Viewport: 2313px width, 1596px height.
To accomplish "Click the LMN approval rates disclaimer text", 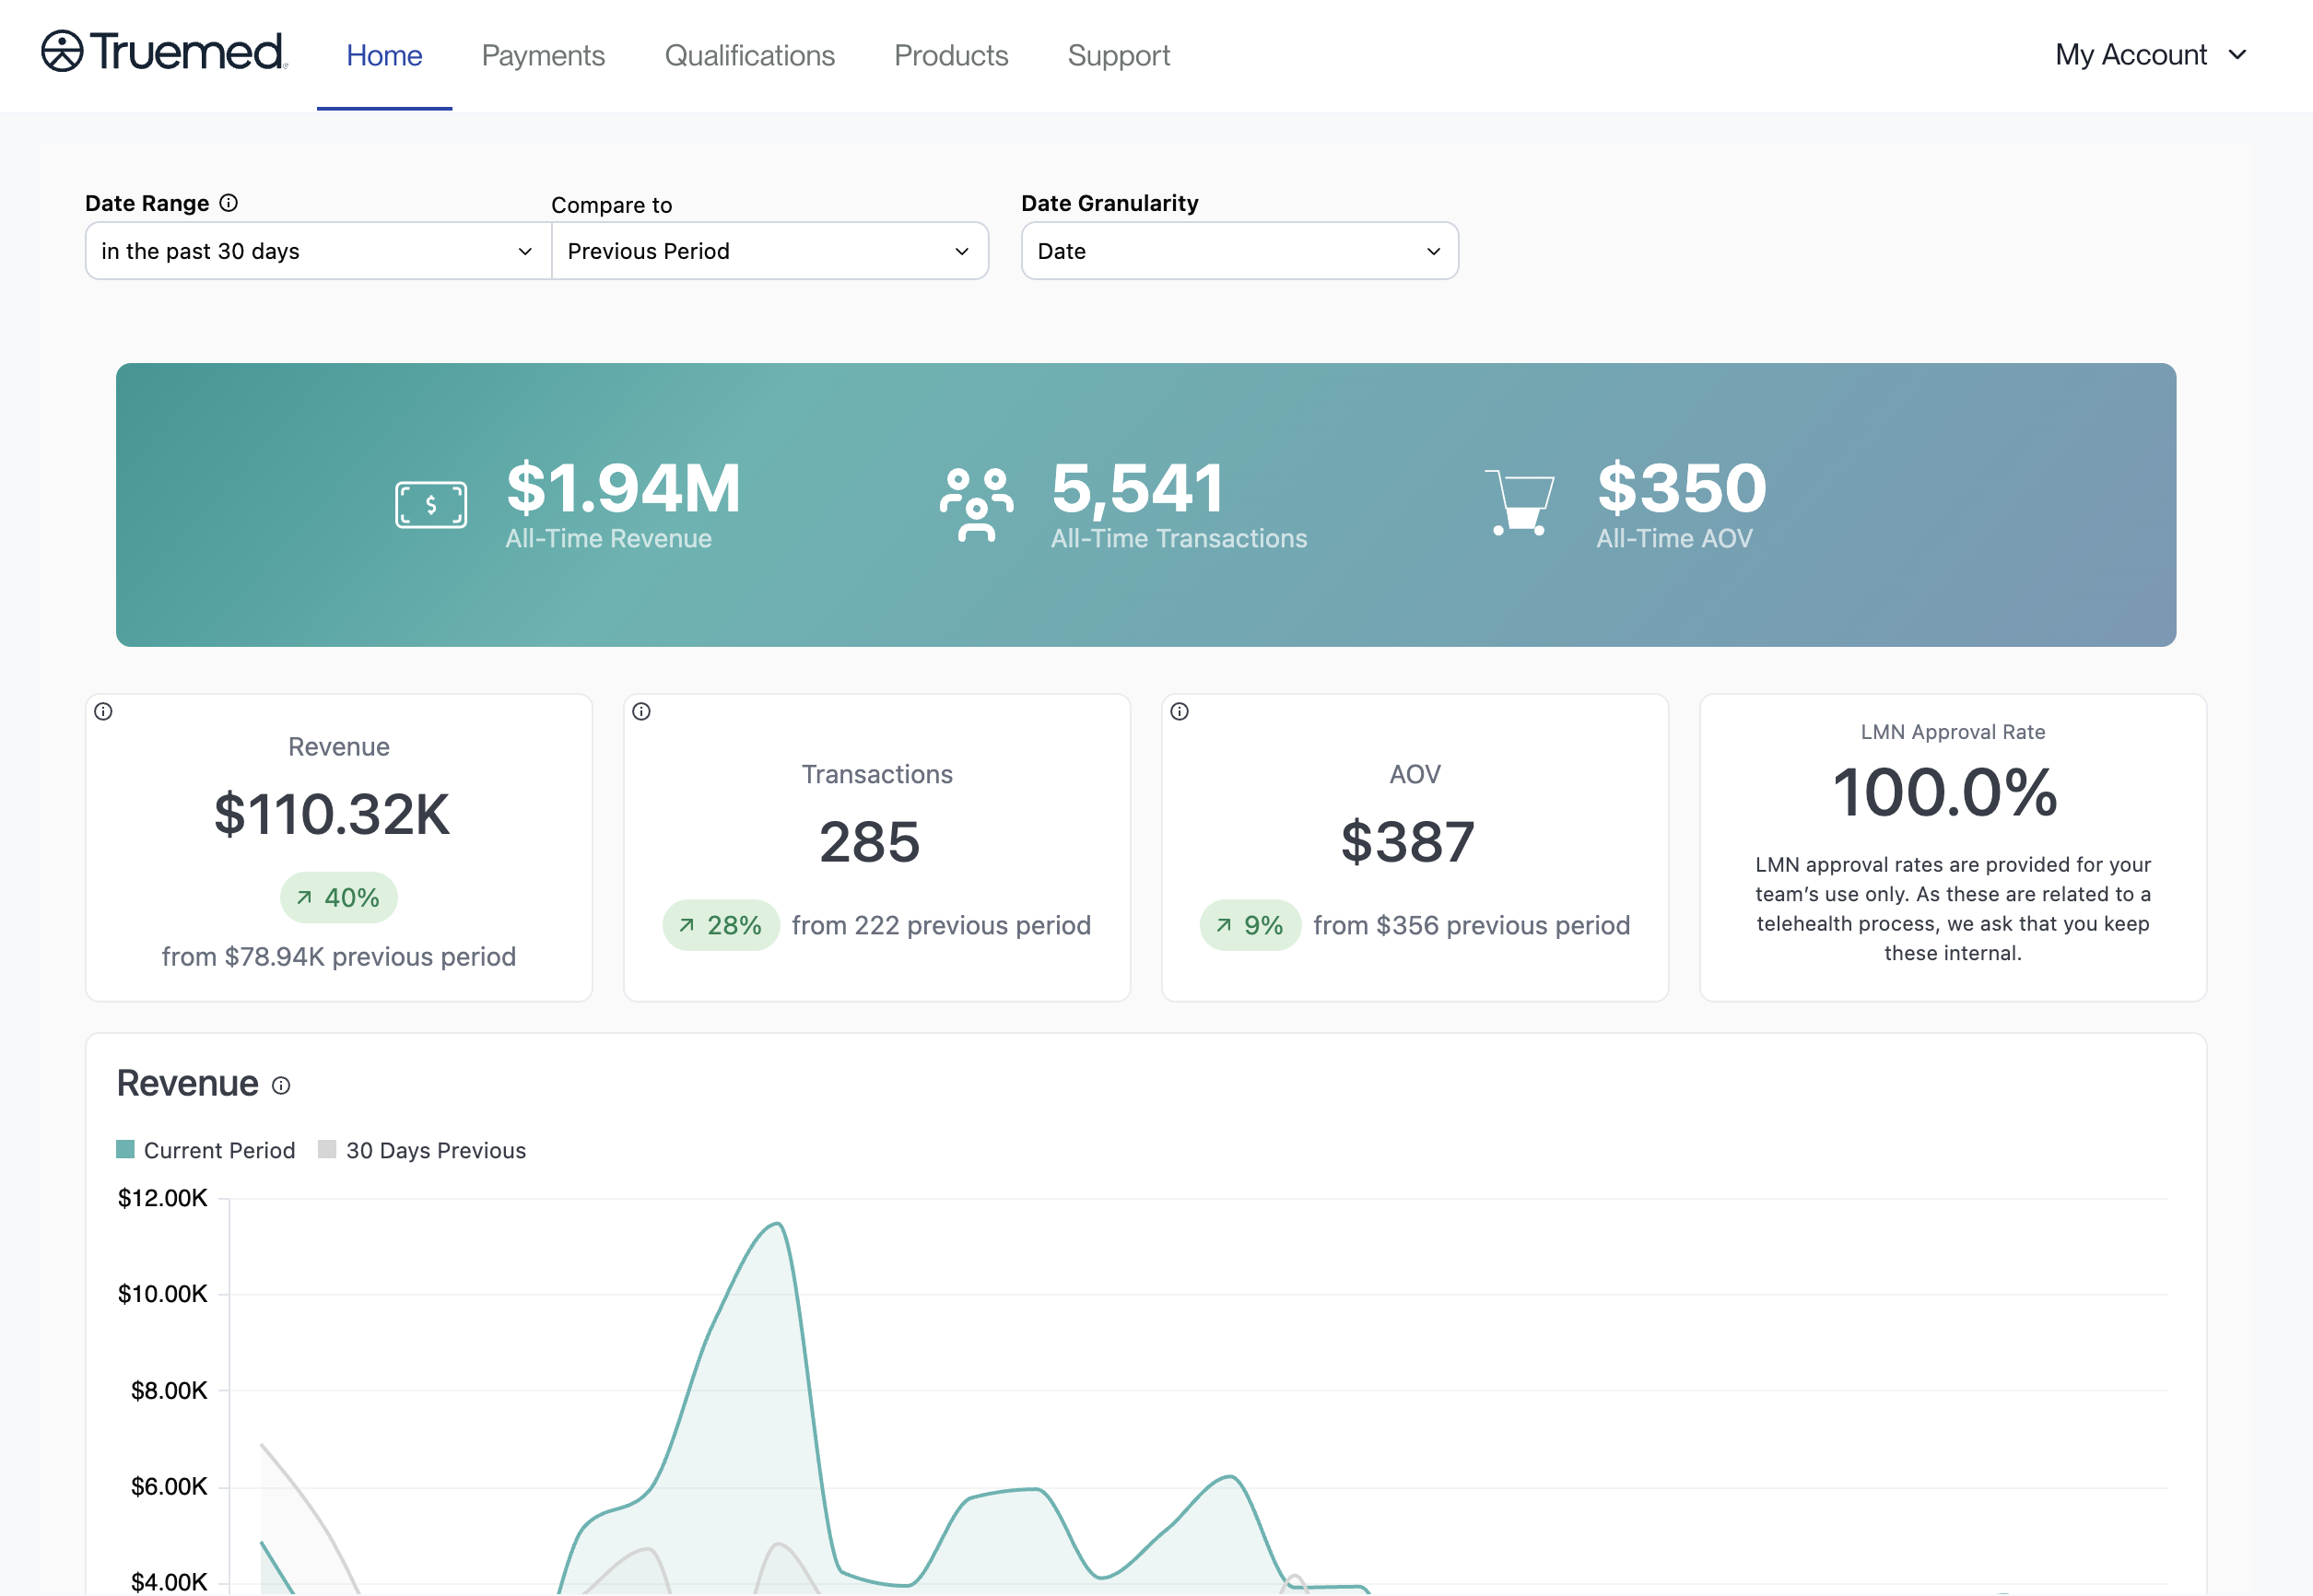I will 1952,909.
